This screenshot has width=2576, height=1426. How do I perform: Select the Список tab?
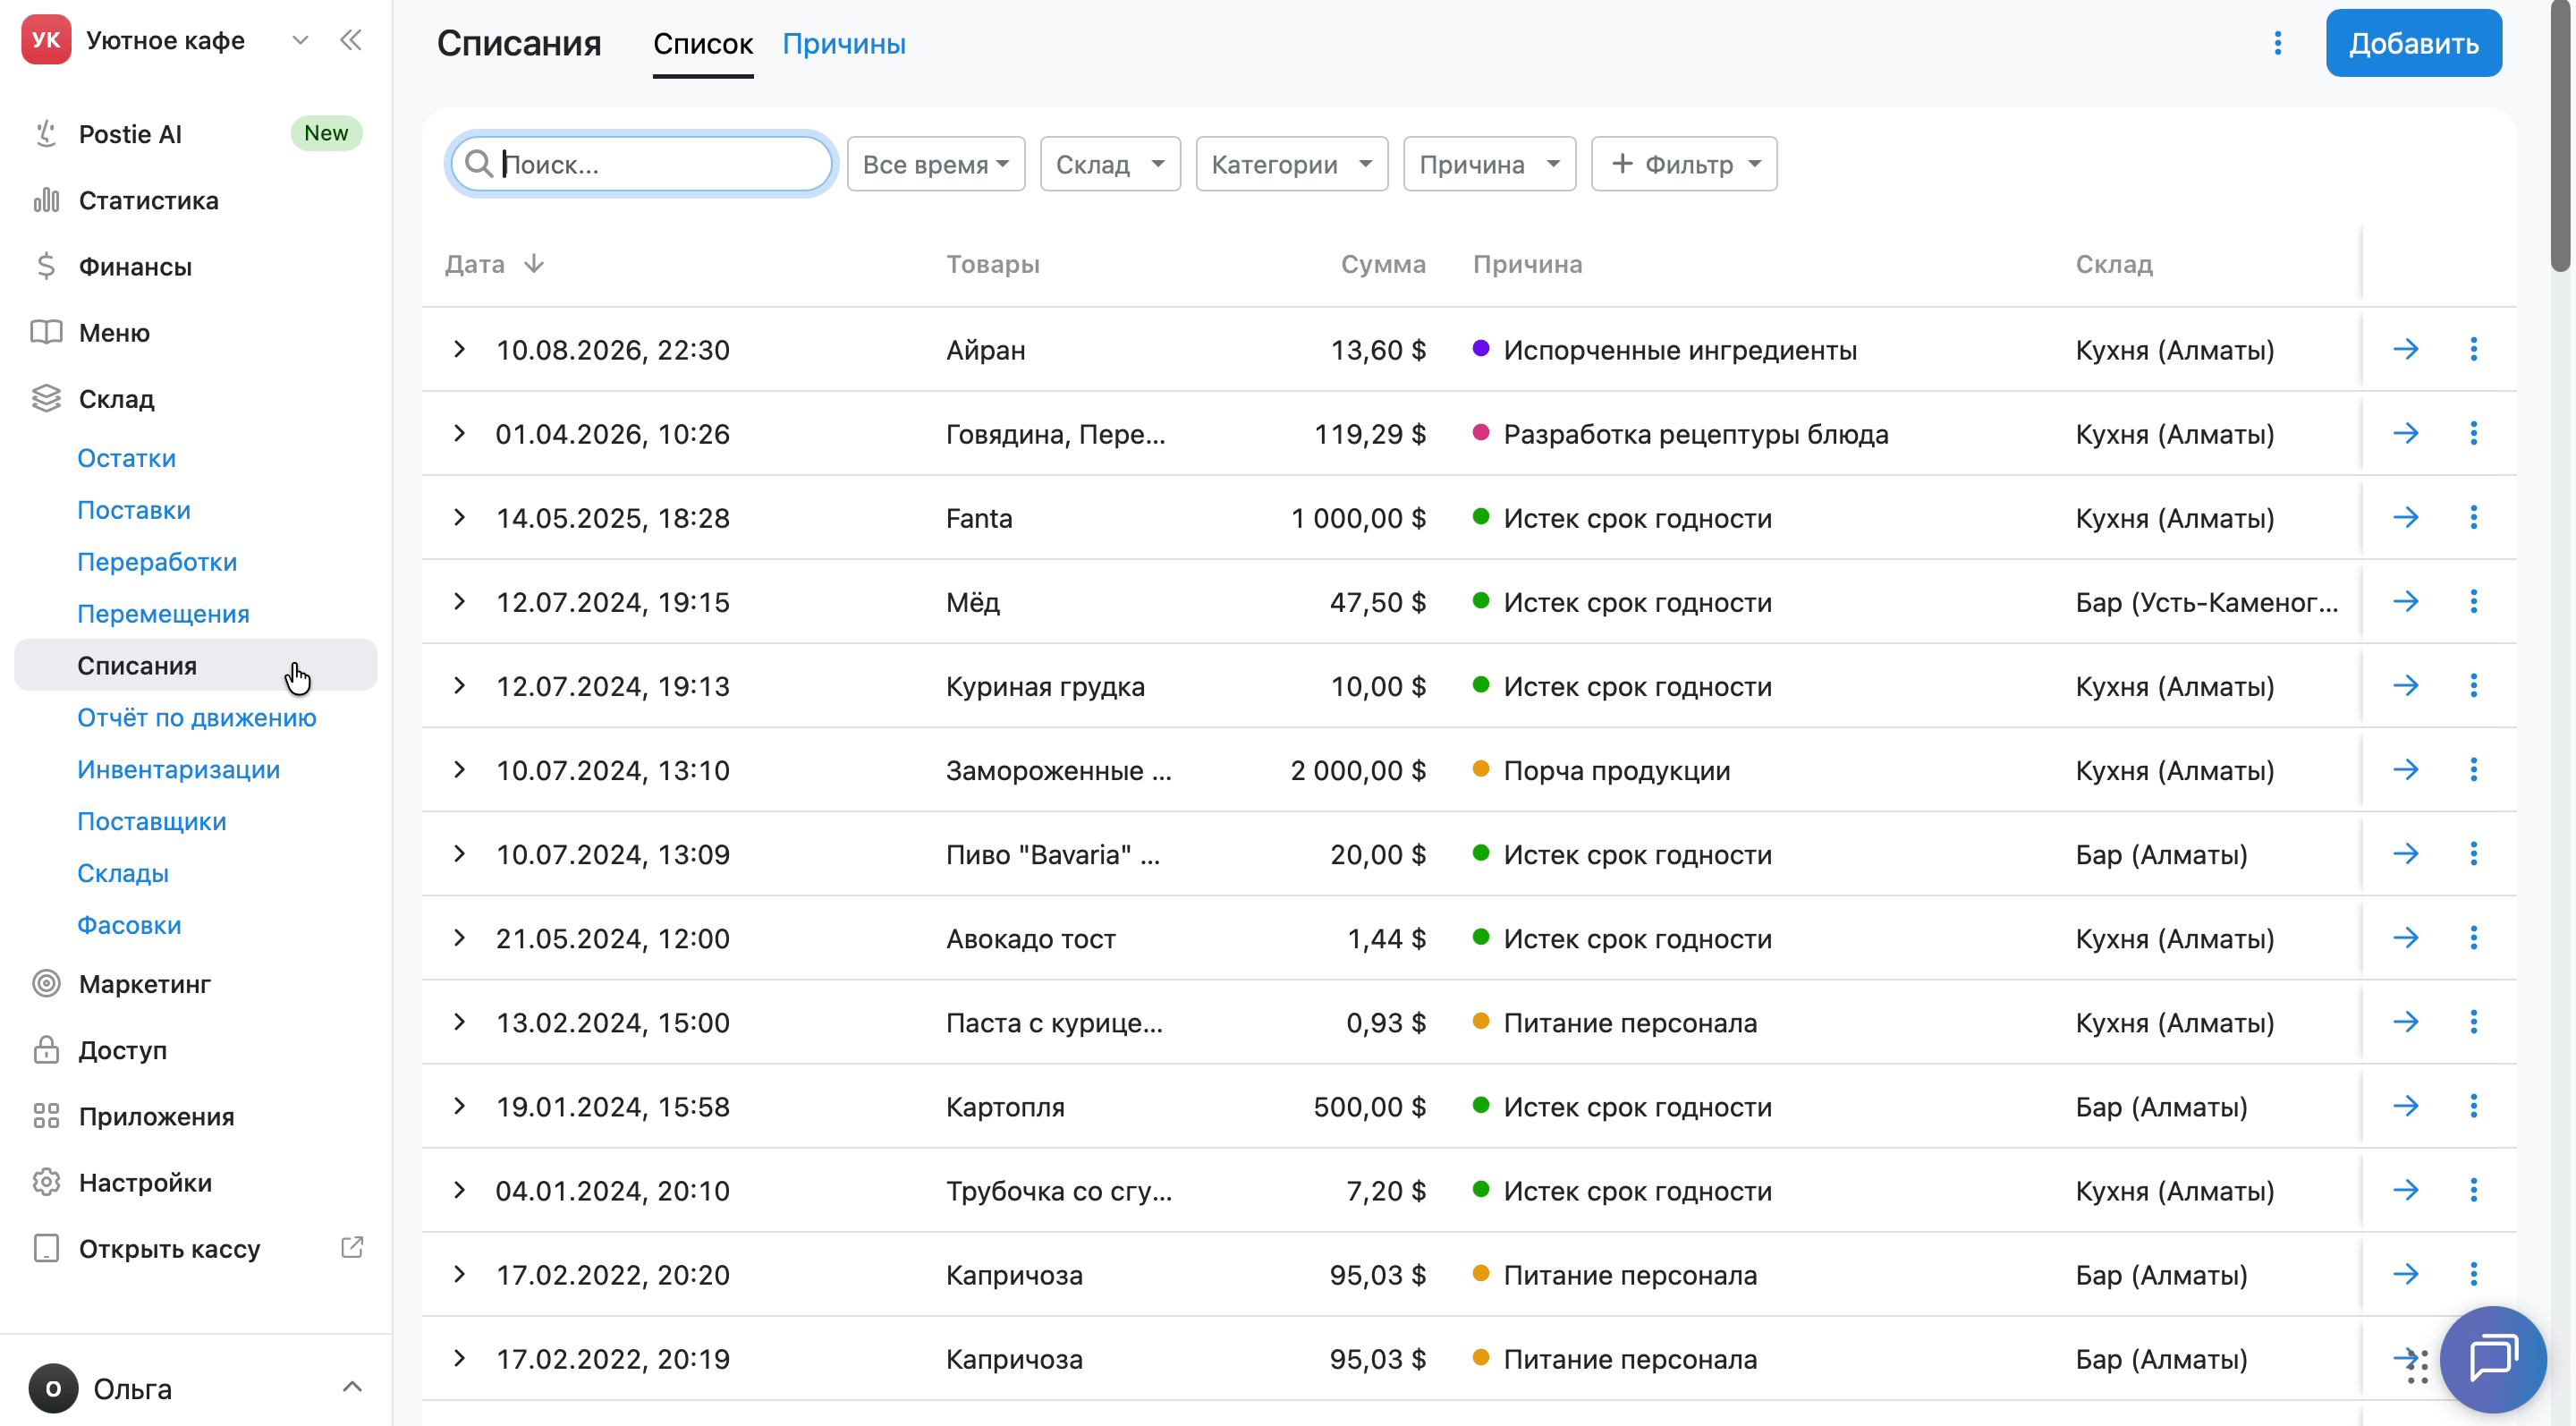pos(703,44)
